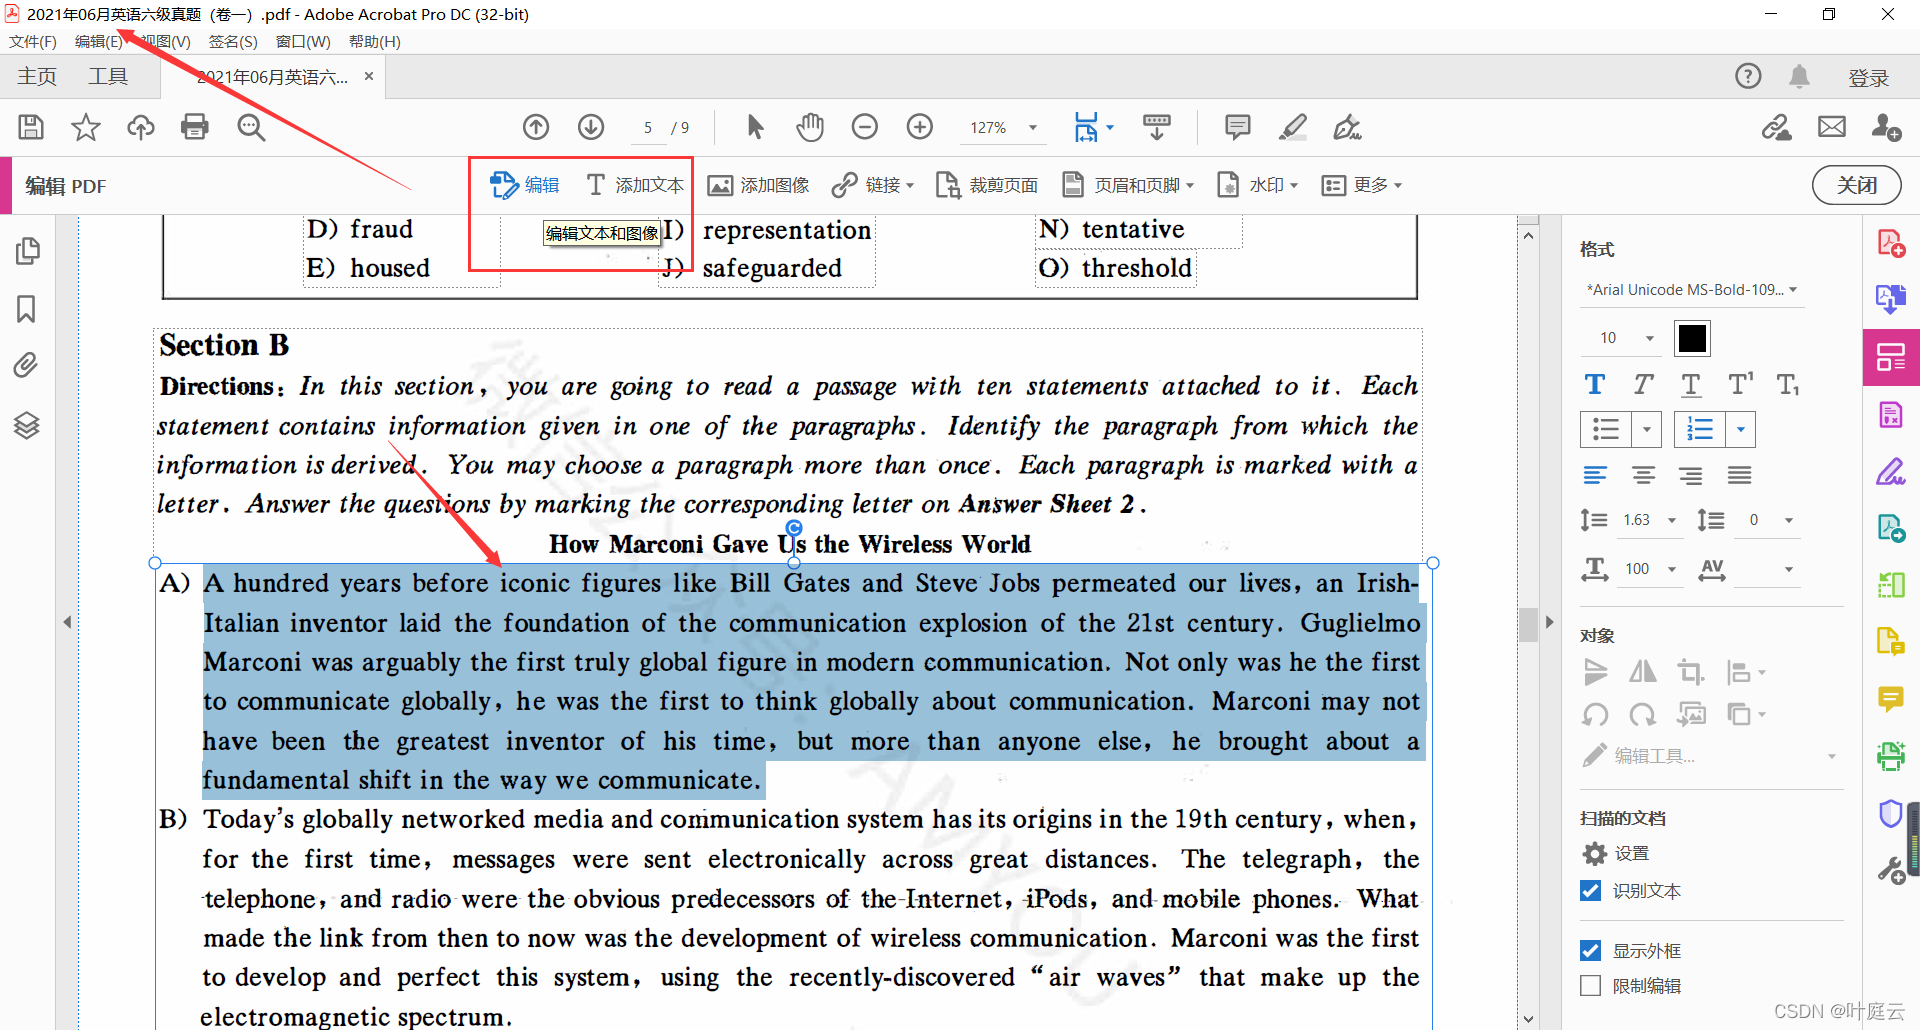Click the fit page width icon
This screenshot has width=1920, height=1030.
pos(1086,127)
